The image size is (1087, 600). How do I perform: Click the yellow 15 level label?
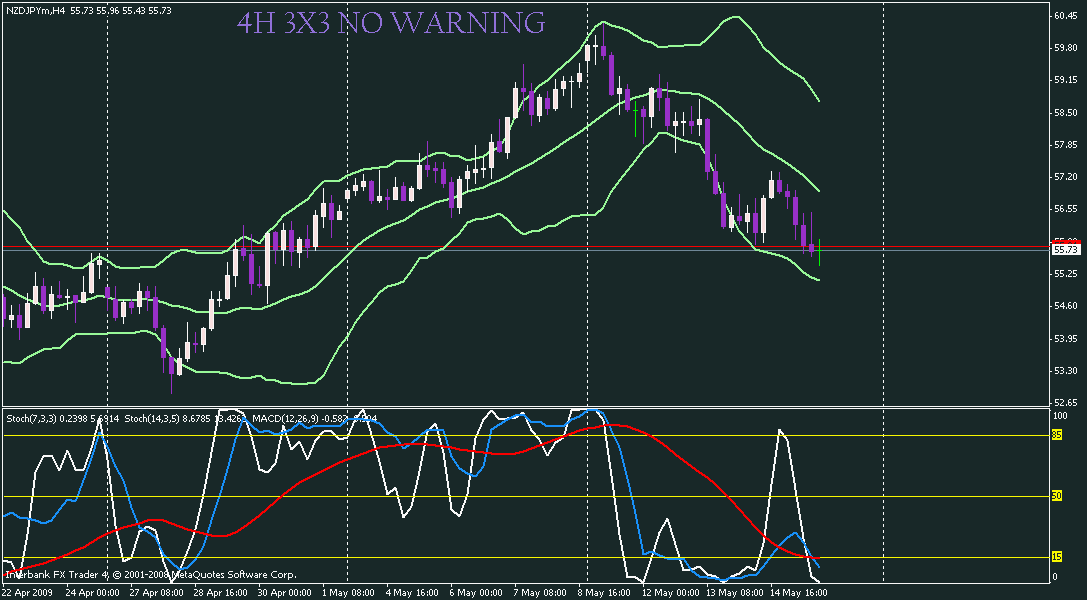1057,557
